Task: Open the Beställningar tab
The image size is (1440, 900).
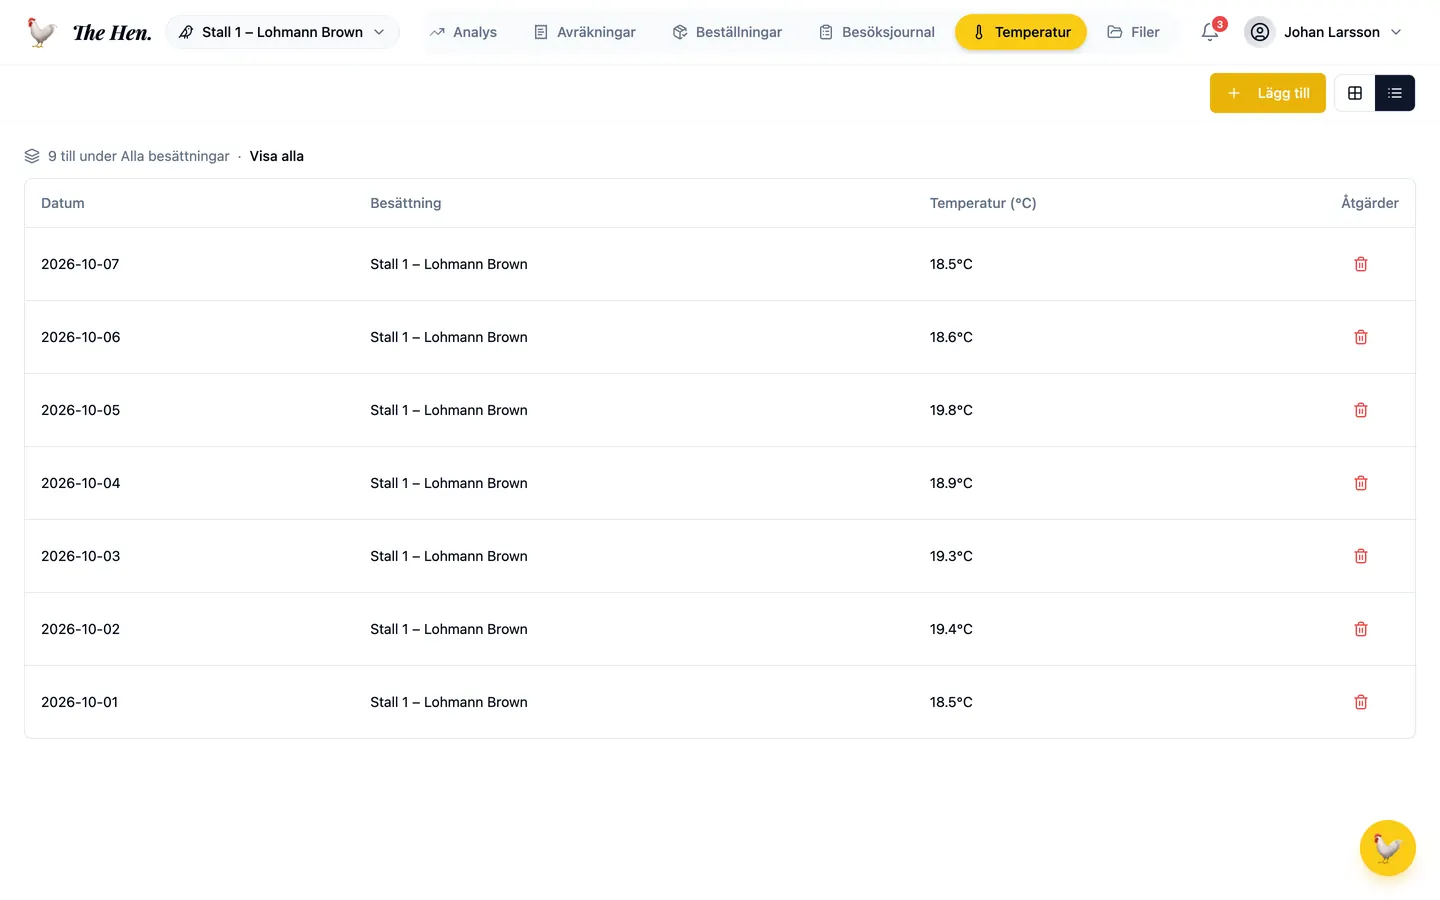Action: pyautogui.click(x=727, y=32)
